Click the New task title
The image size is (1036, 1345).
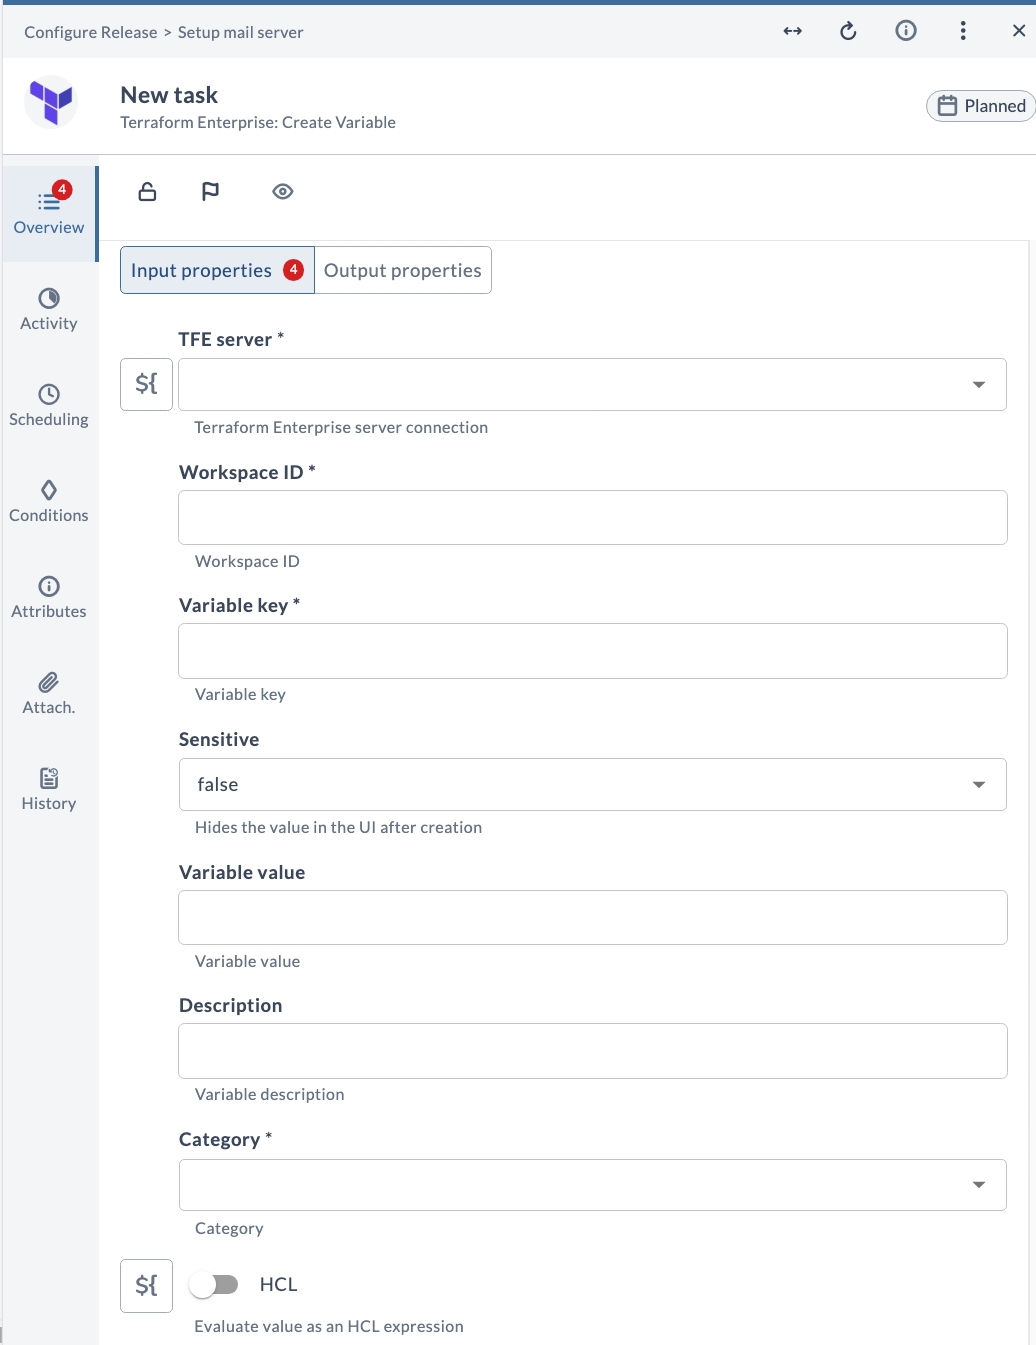coord(169,95)
